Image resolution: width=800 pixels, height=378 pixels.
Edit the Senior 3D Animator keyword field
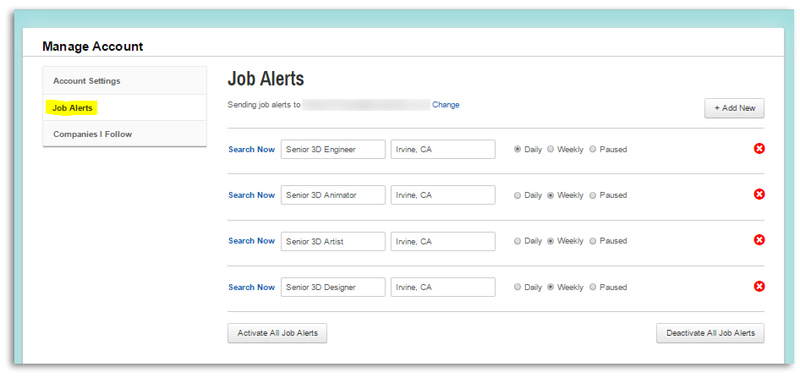333,195
